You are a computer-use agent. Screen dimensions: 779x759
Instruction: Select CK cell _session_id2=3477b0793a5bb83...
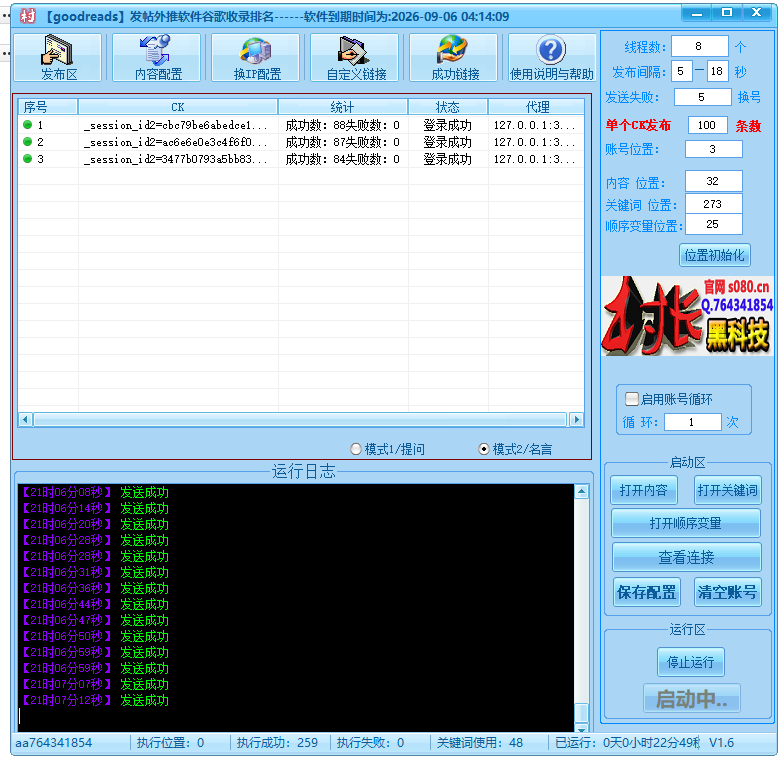(x=176, y=159)
